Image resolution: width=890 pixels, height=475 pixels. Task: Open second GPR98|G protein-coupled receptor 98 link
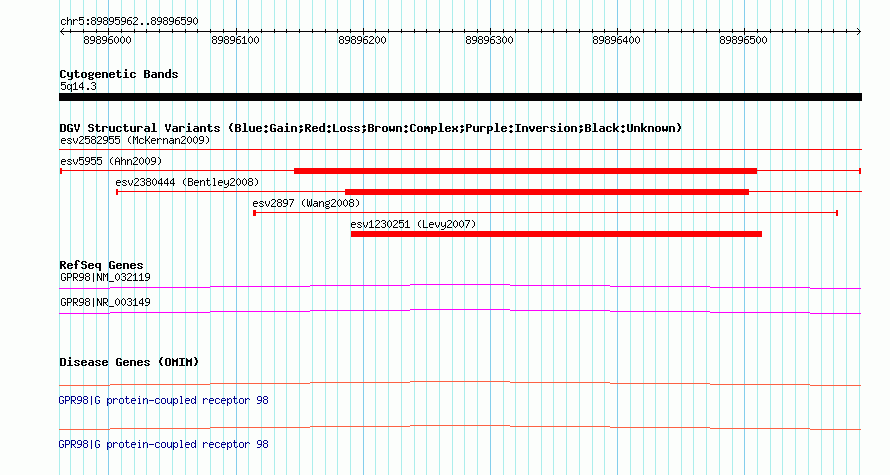tap(163, 444)
